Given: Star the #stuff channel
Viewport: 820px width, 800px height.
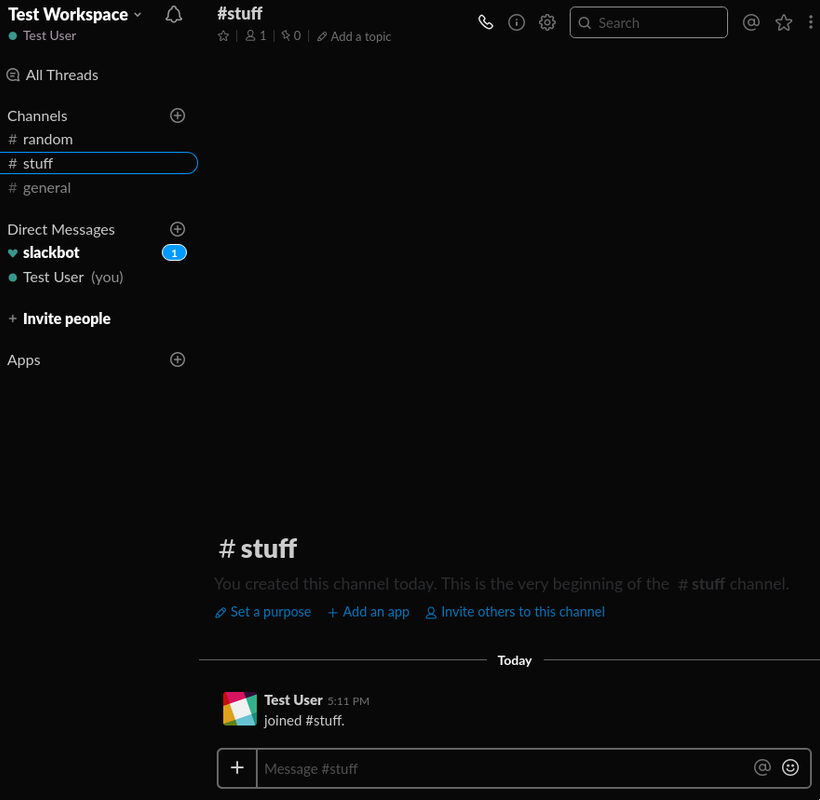Looking at the screenshot, I should click(x=223, y=36).
